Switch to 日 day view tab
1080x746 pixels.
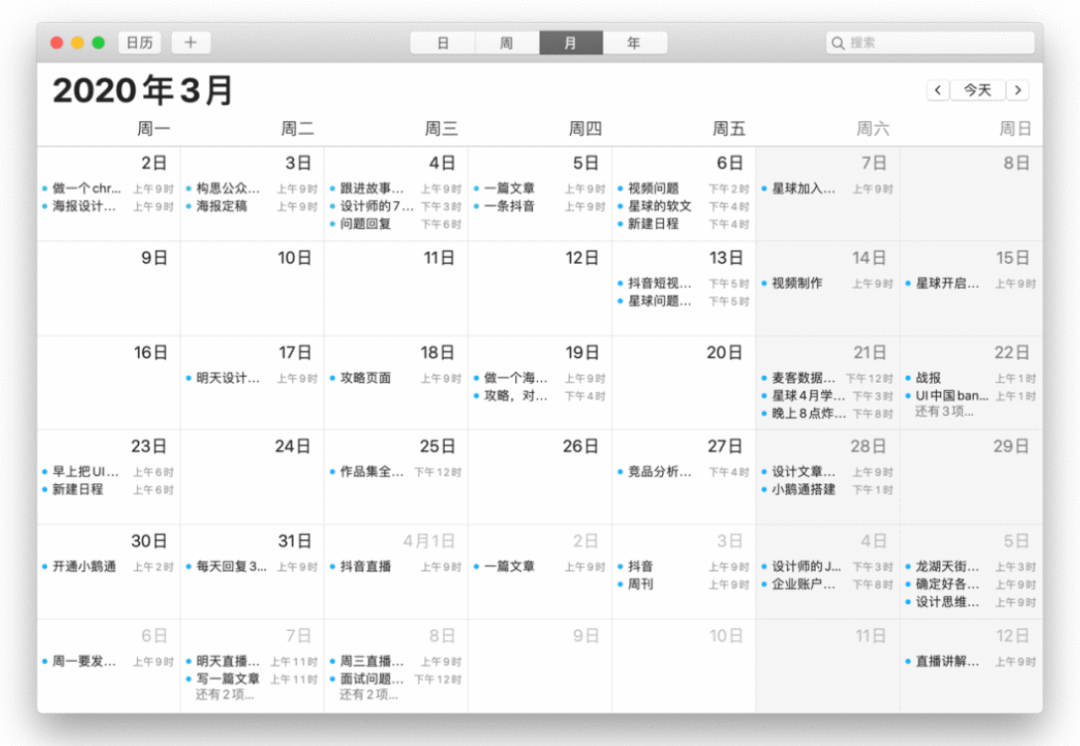coord(443,43)
